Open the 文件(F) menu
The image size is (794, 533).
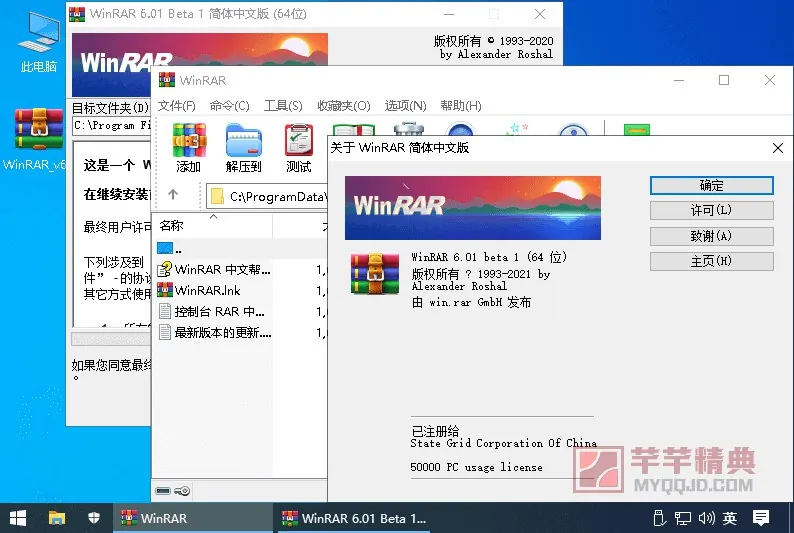point(177,105)
